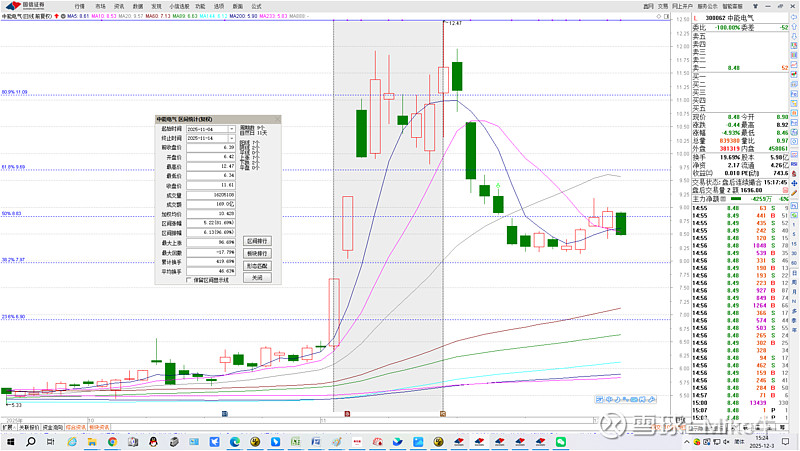Open Chrome from the taskbar
Screen dimensions: 800x451
(111, 441)
